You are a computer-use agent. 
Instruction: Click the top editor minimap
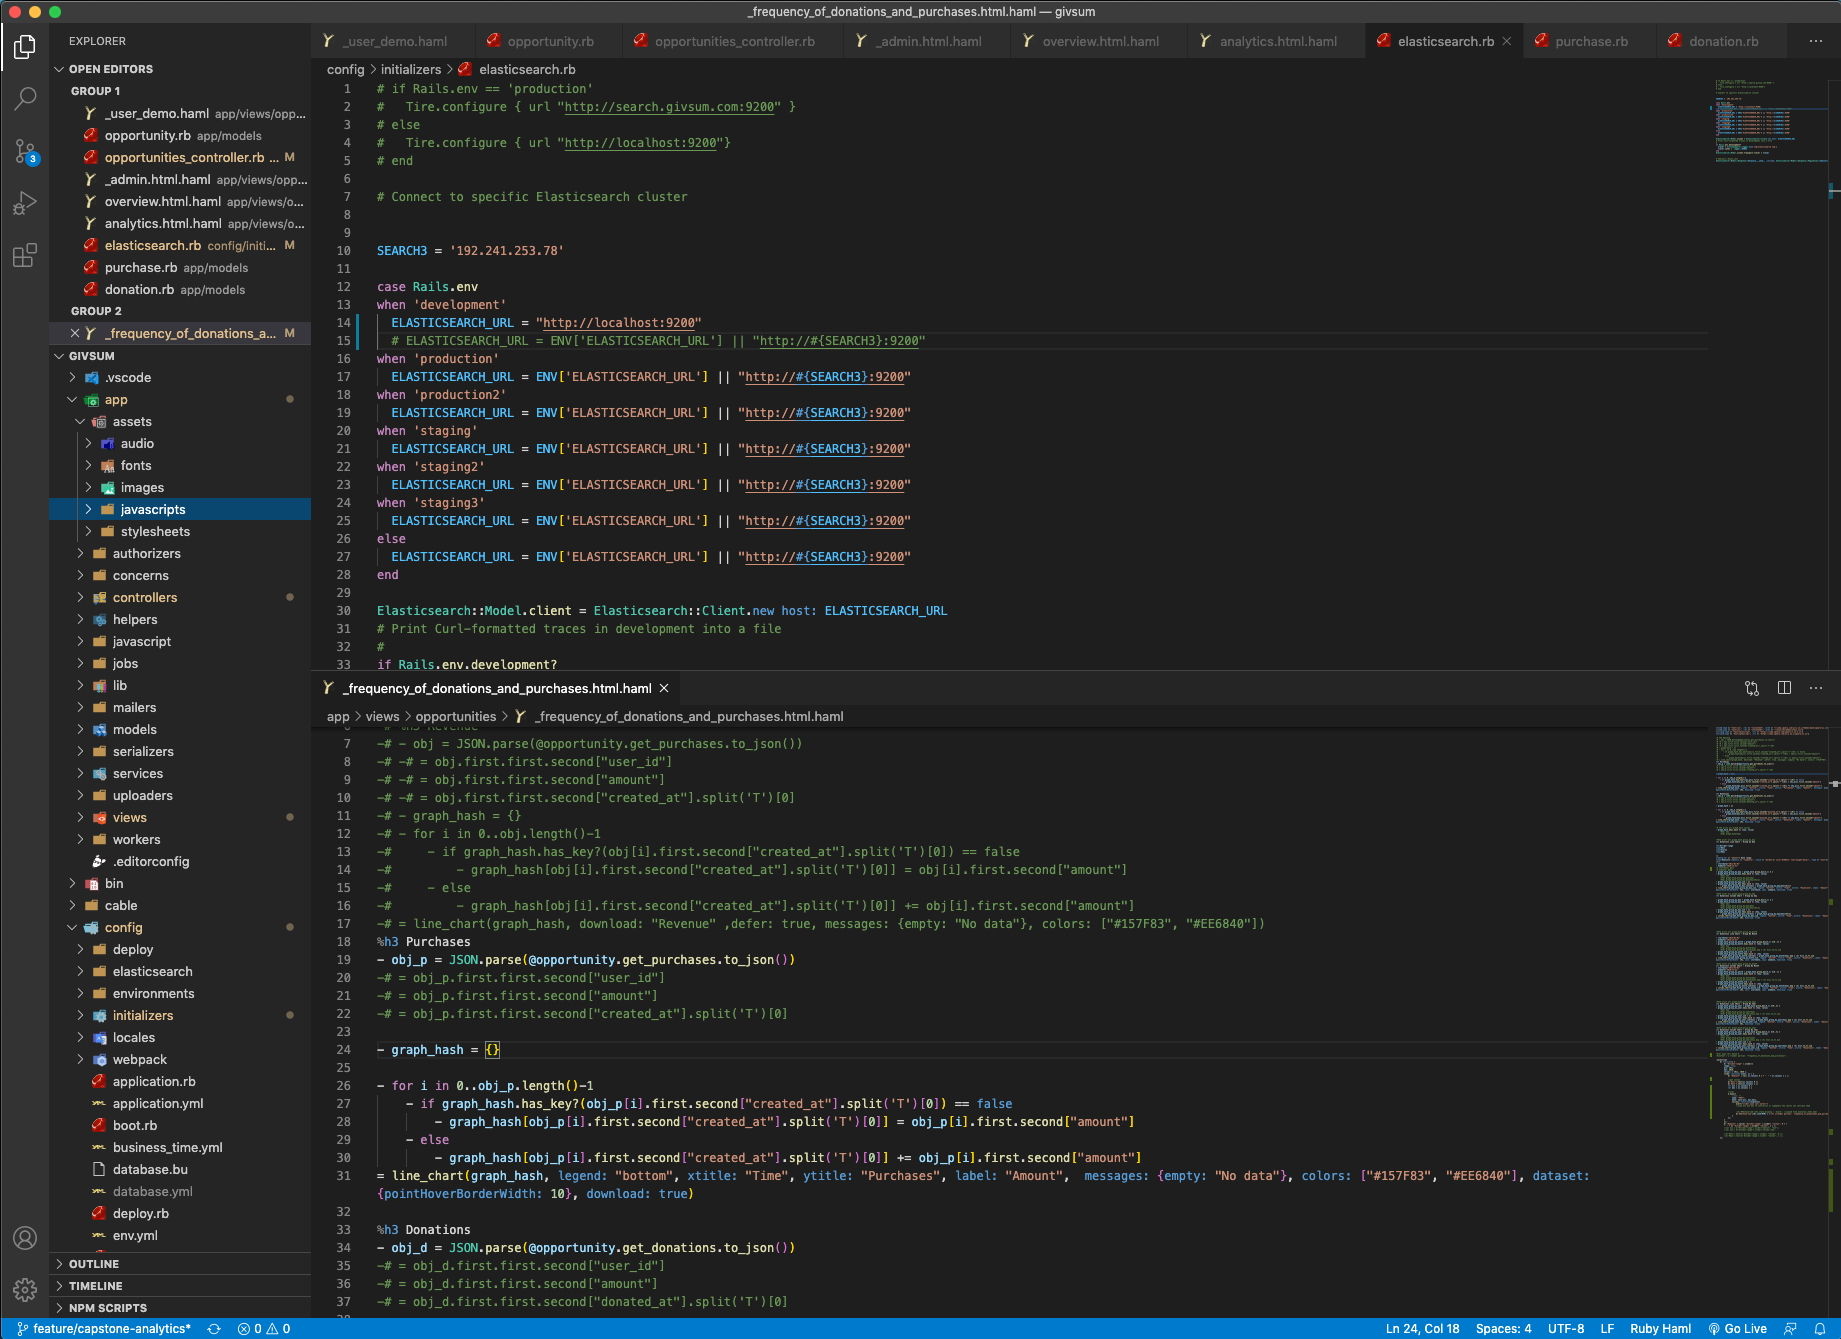point(1770,120)
